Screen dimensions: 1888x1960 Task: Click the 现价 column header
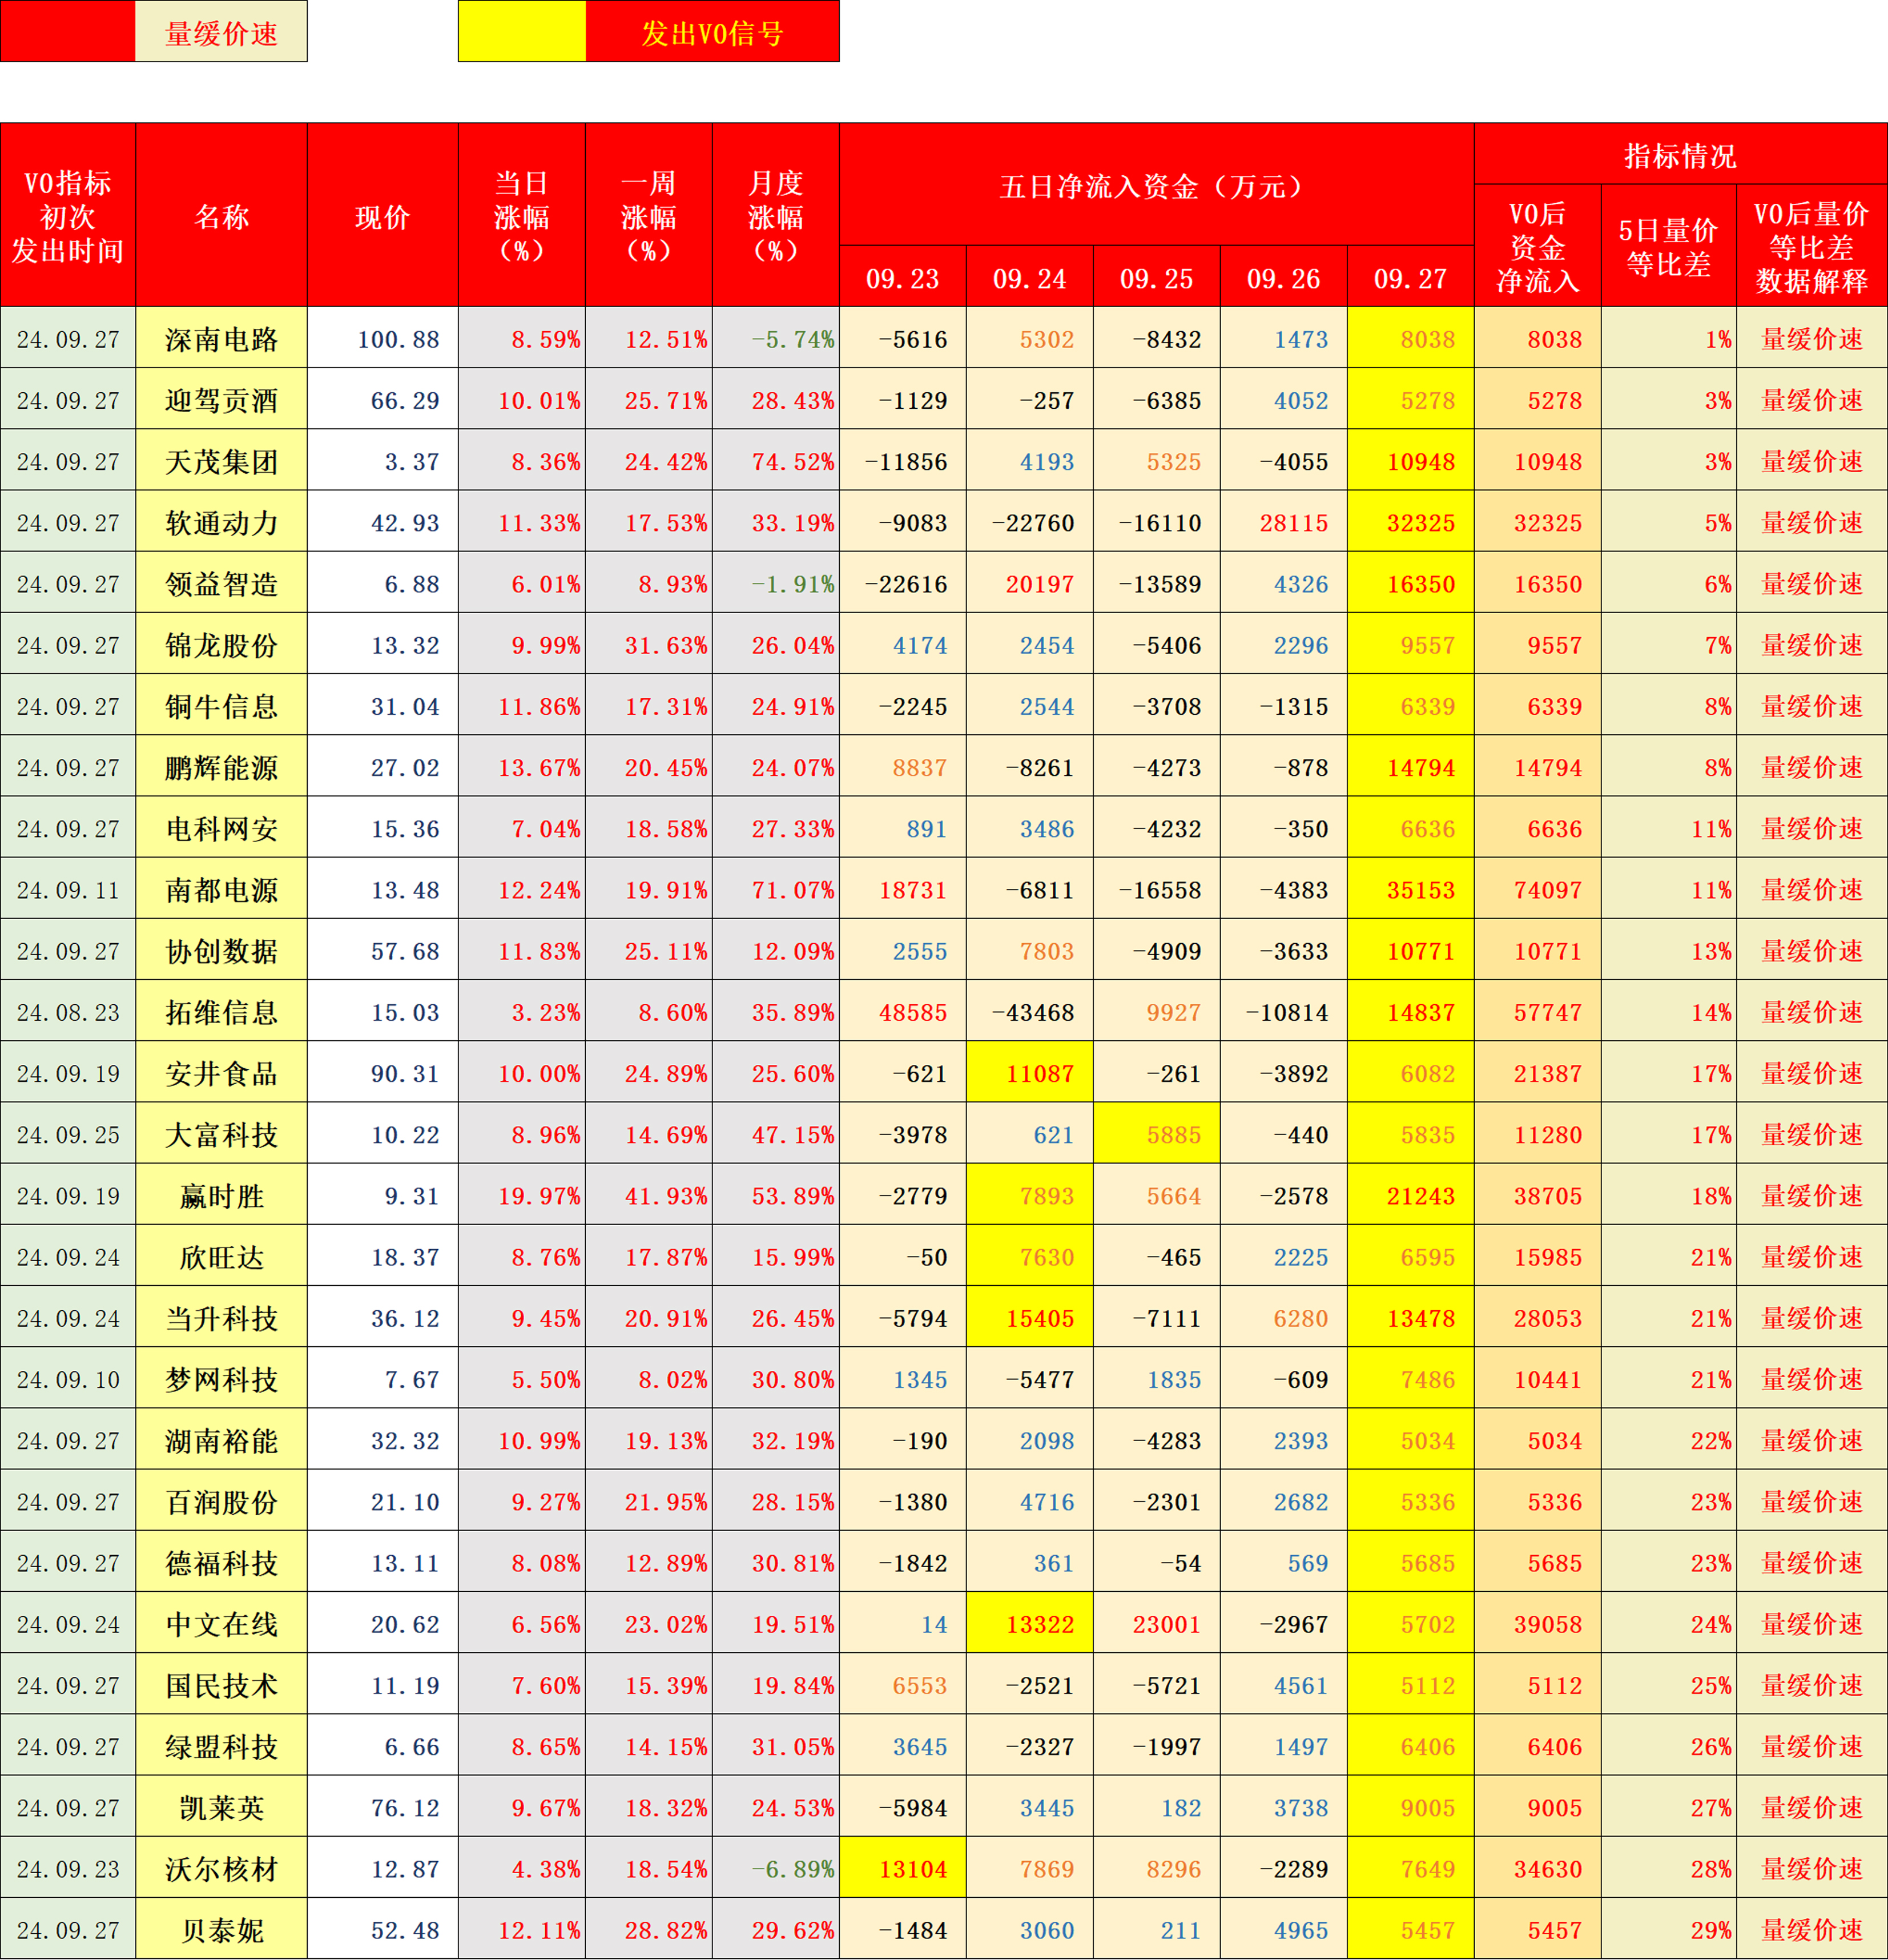click(383, 215)
